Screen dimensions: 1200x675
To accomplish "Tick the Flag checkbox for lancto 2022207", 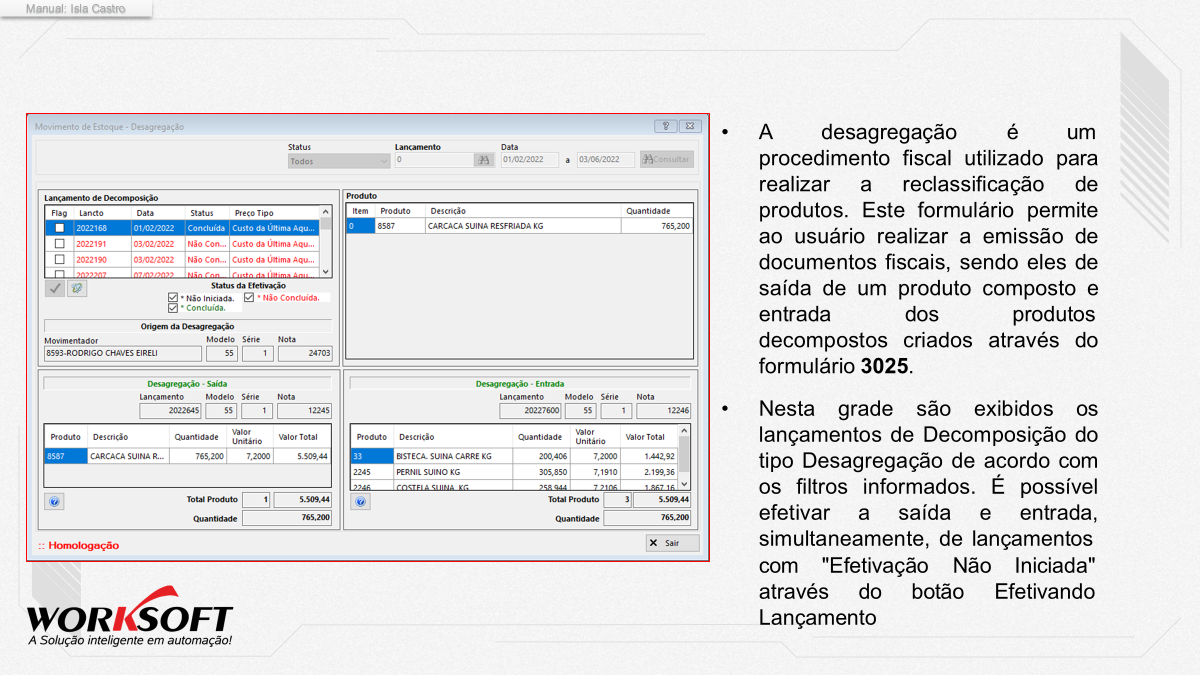I will pos(59,274).
